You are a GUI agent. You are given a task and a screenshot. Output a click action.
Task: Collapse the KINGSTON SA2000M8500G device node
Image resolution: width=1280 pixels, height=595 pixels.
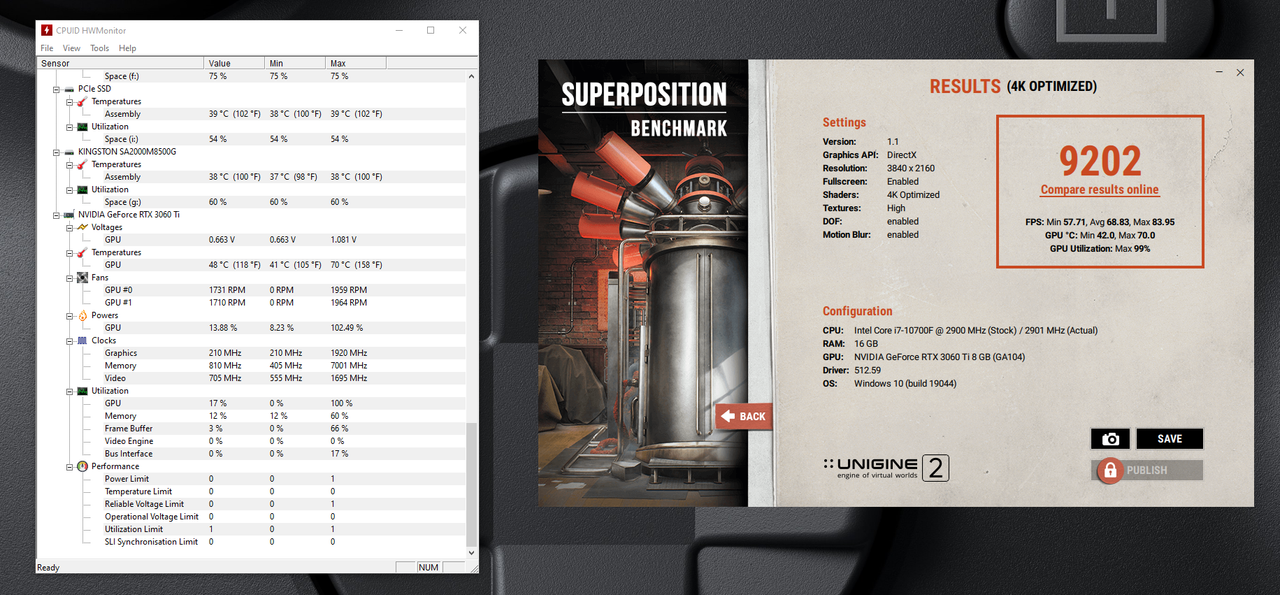(57, 152)
